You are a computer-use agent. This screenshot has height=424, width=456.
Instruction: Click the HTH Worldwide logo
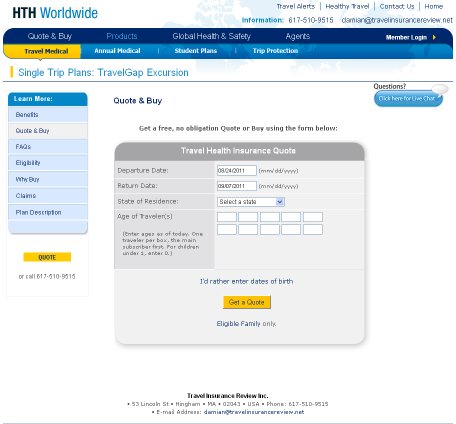pos(55,13)
